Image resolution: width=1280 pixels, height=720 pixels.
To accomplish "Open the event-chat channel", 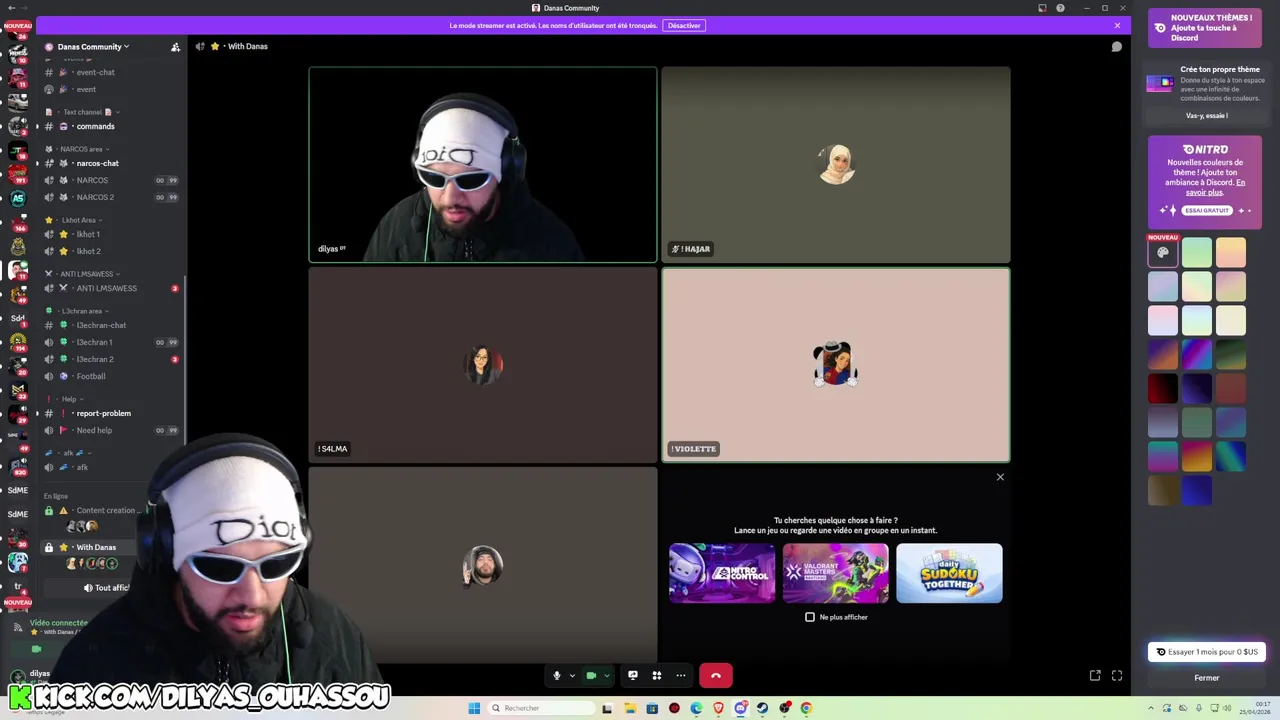I will tap(95, 72).
